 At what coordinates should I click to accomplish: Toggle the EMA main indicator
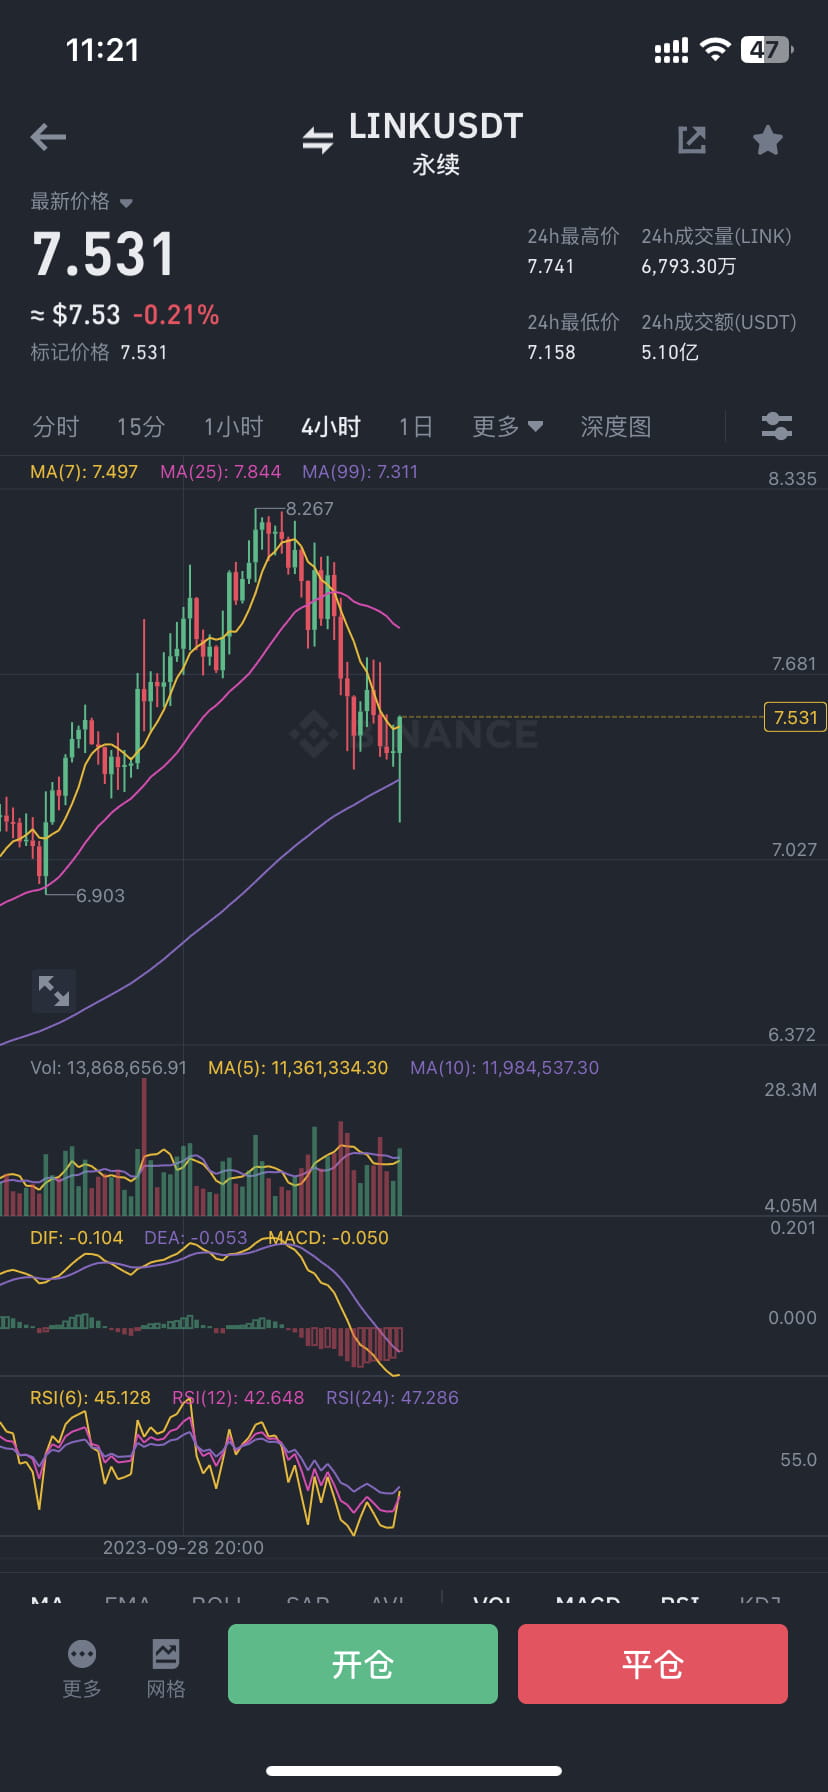click(127, 1600)
